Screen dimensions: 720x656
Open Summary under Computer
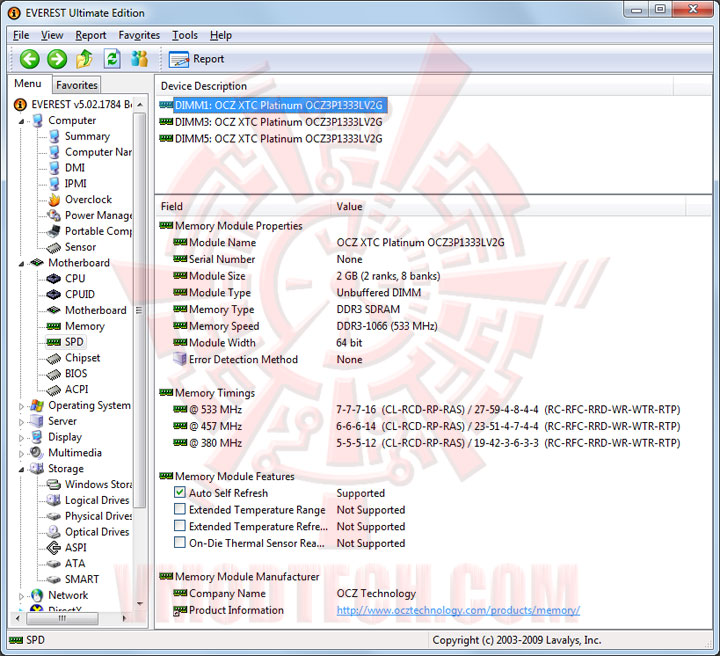87,136
